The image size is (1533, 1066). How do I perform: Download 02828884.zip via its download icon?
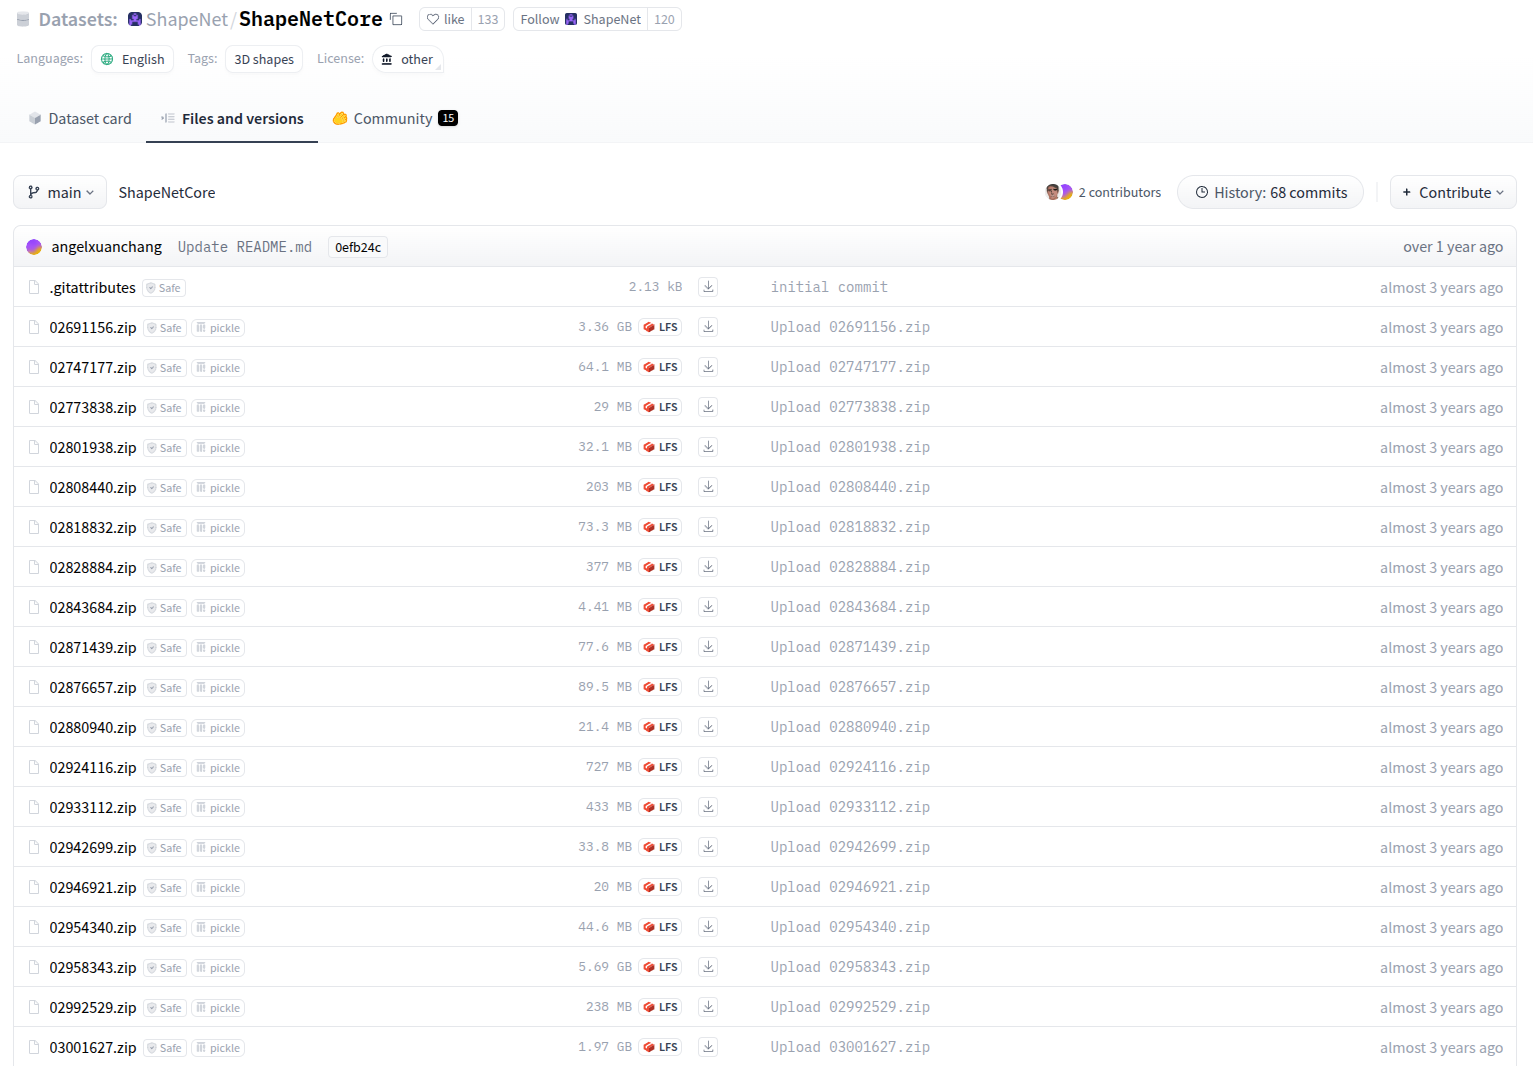coord(708,567)
